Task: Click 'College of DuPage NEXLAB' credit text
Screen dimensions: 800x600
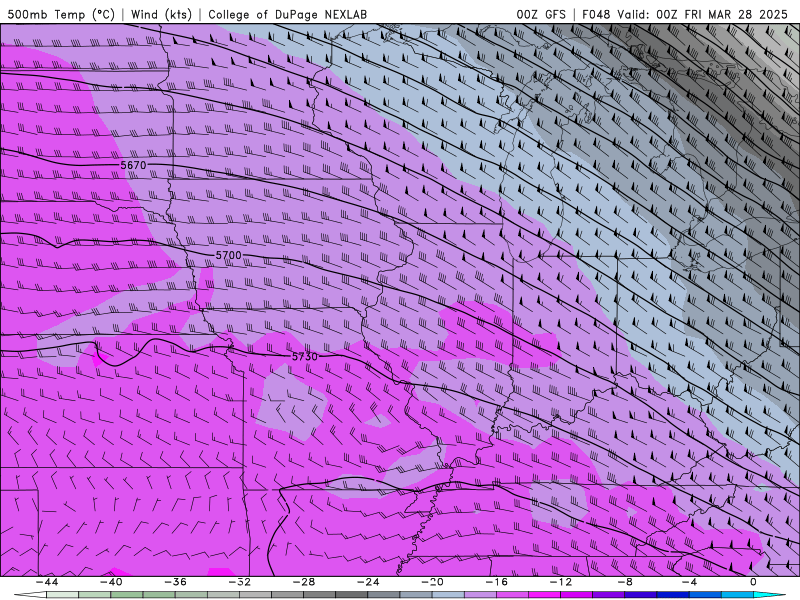Action: [x=287, y=14]
